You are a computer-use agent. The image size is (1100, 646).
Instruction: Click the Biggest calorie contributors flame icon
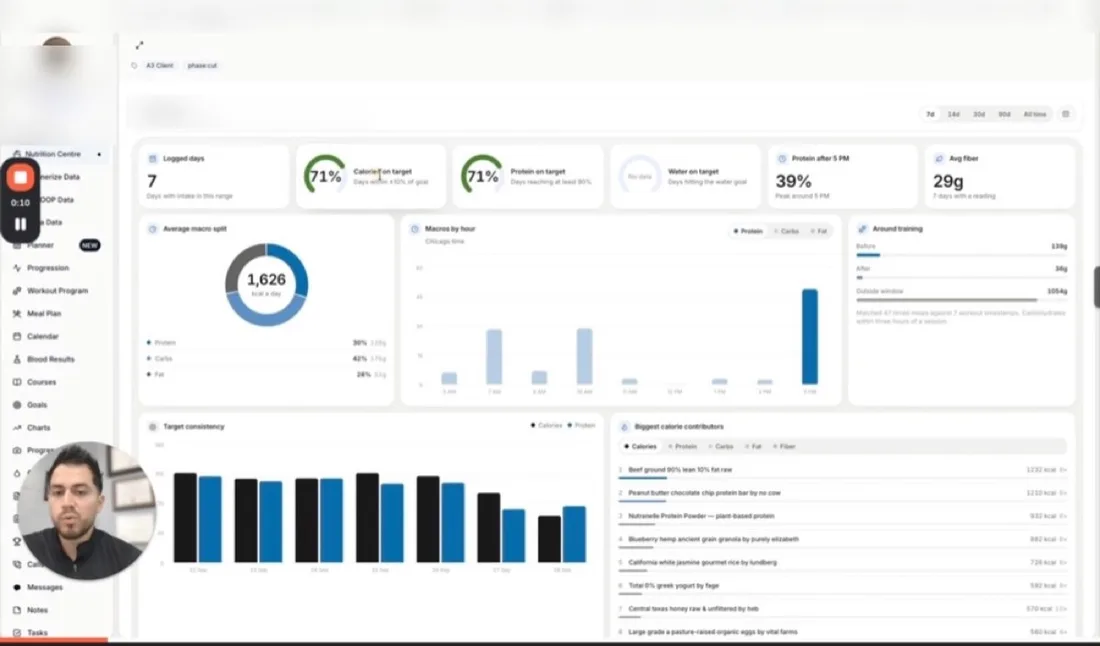pos(624,426)
